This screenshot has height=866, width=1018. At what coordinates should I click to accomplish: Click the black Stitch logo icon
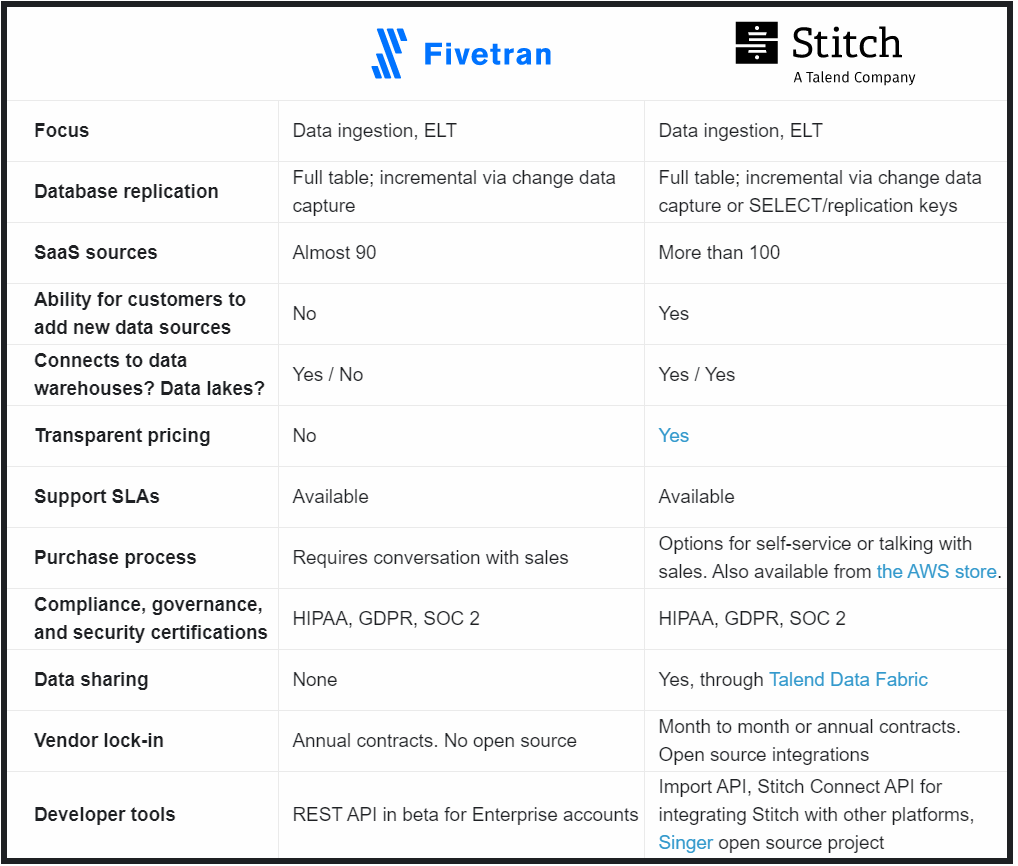coord(756,43)
